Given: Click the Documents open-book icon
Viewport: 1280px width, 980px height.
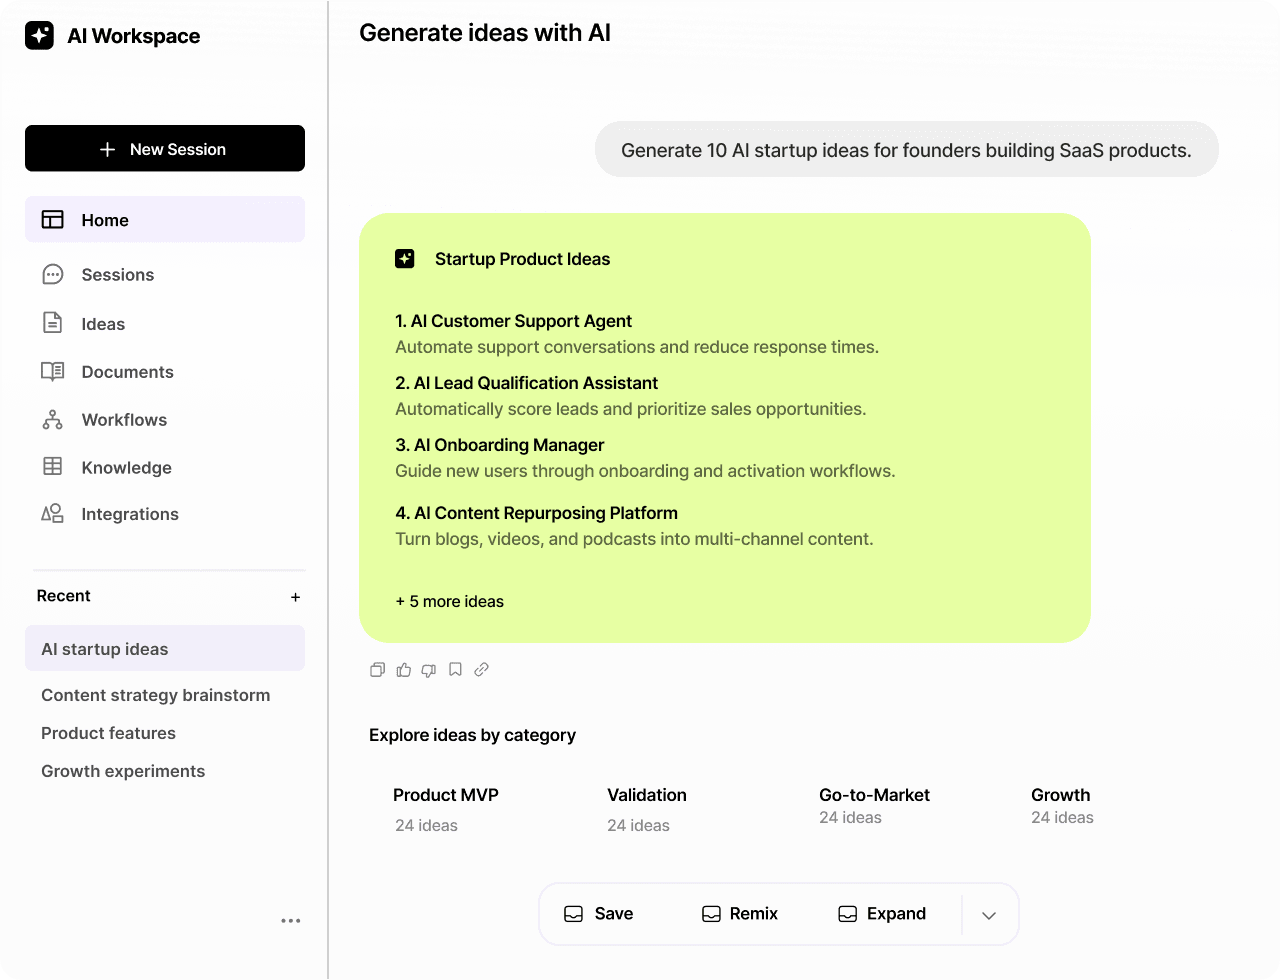Looking at the screenshot, I should [53, 371].
